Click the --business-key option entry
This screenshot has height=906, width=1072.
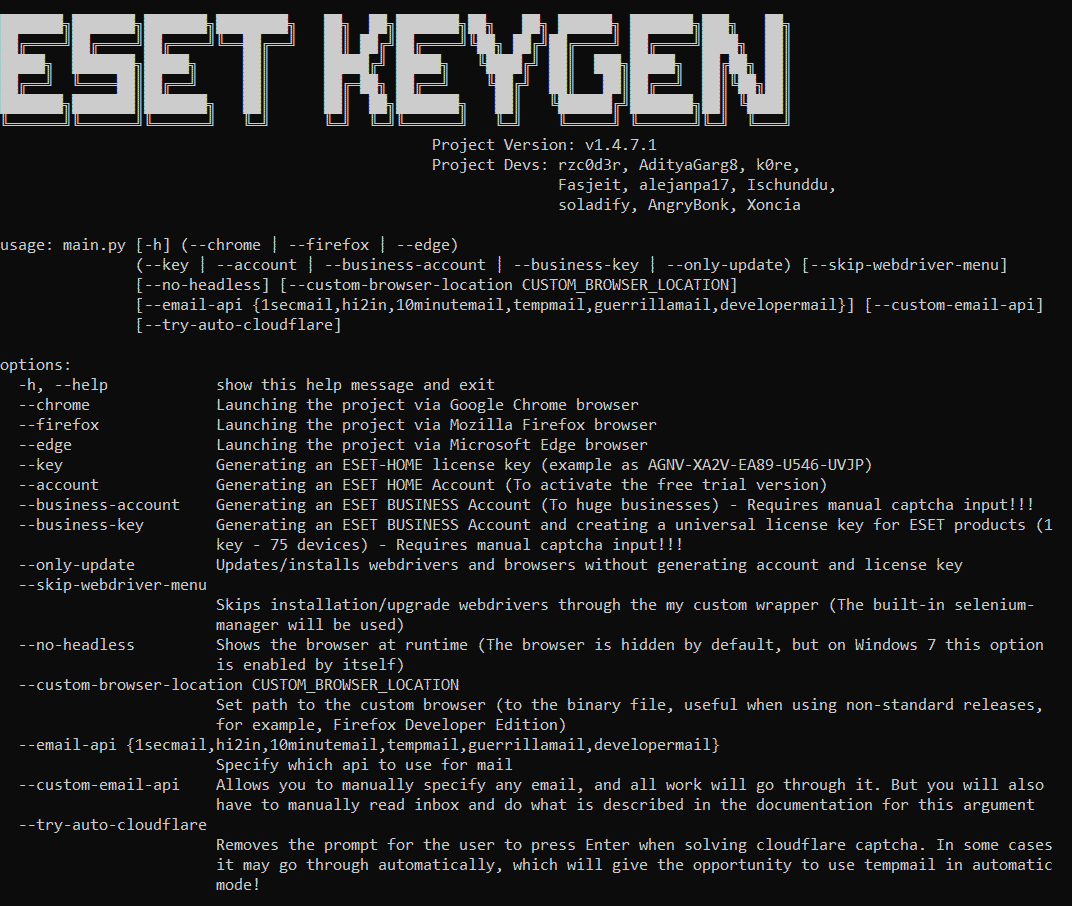(x=81, y=525)
